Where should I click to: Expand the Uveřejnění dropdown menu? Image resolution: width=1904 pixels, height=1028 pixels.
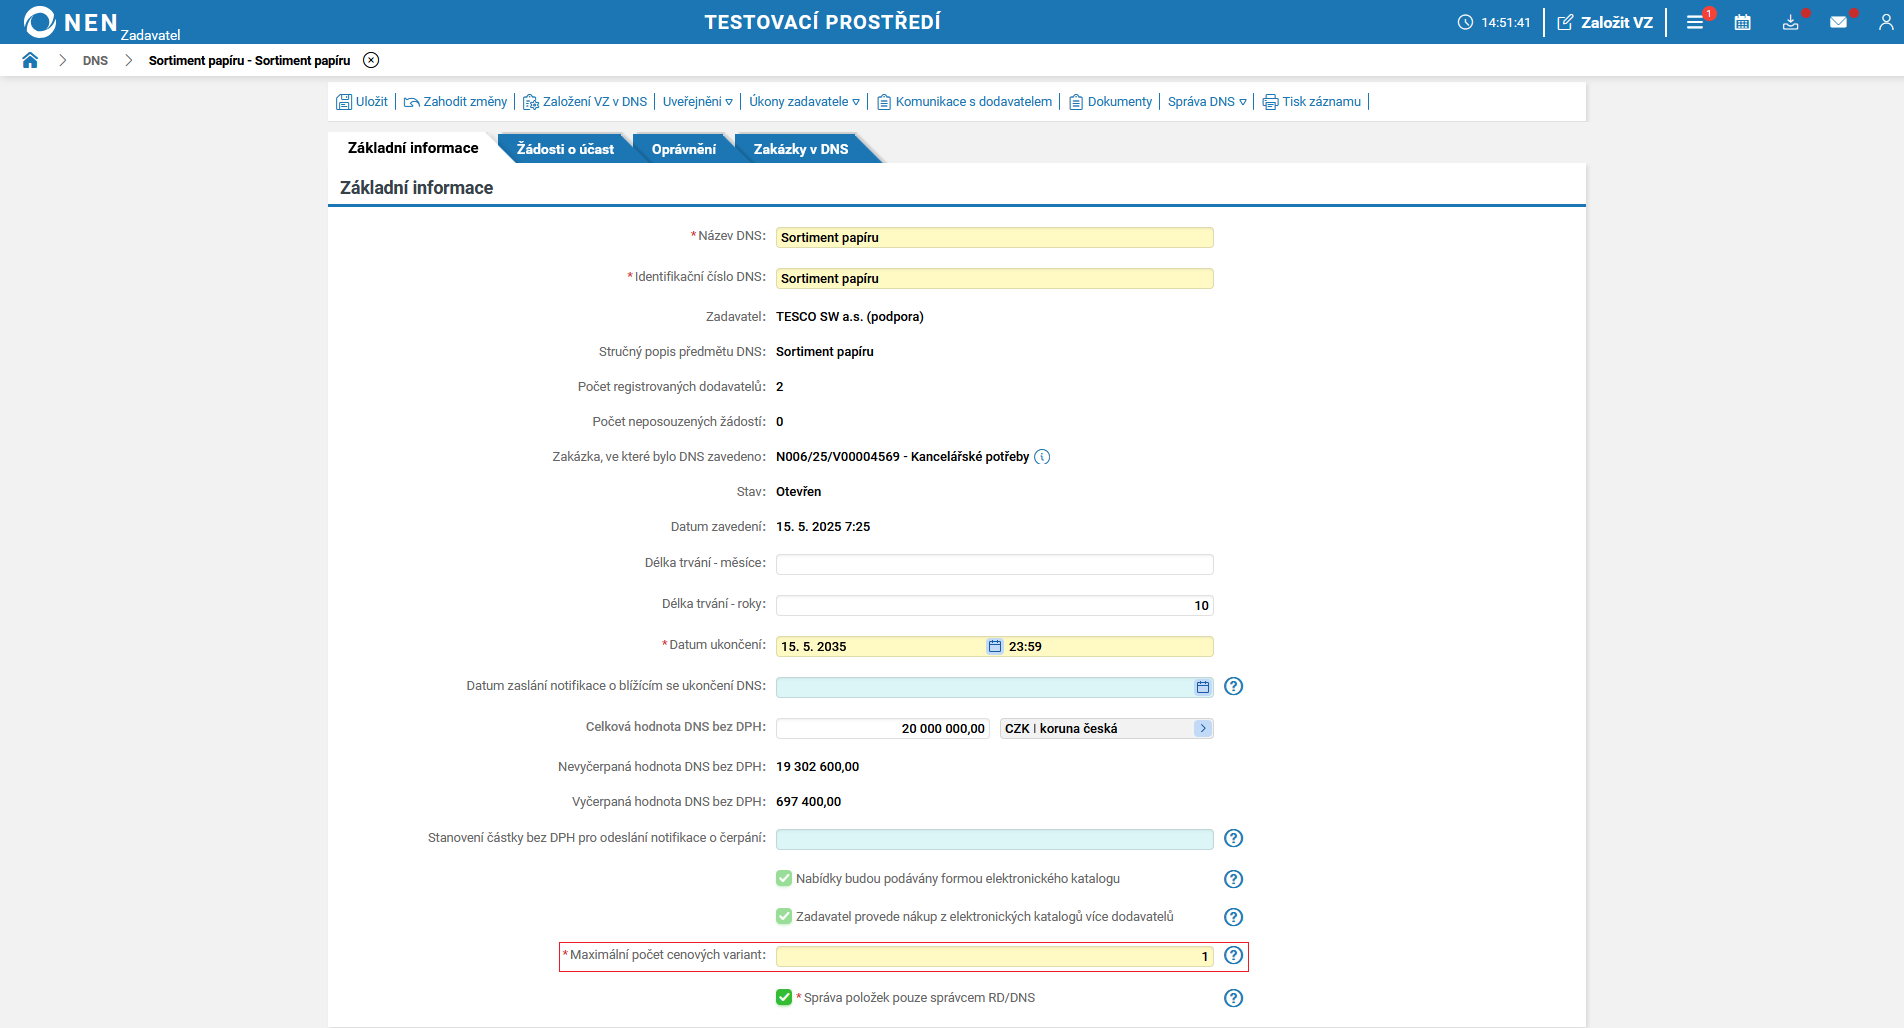tap(697, 101)
